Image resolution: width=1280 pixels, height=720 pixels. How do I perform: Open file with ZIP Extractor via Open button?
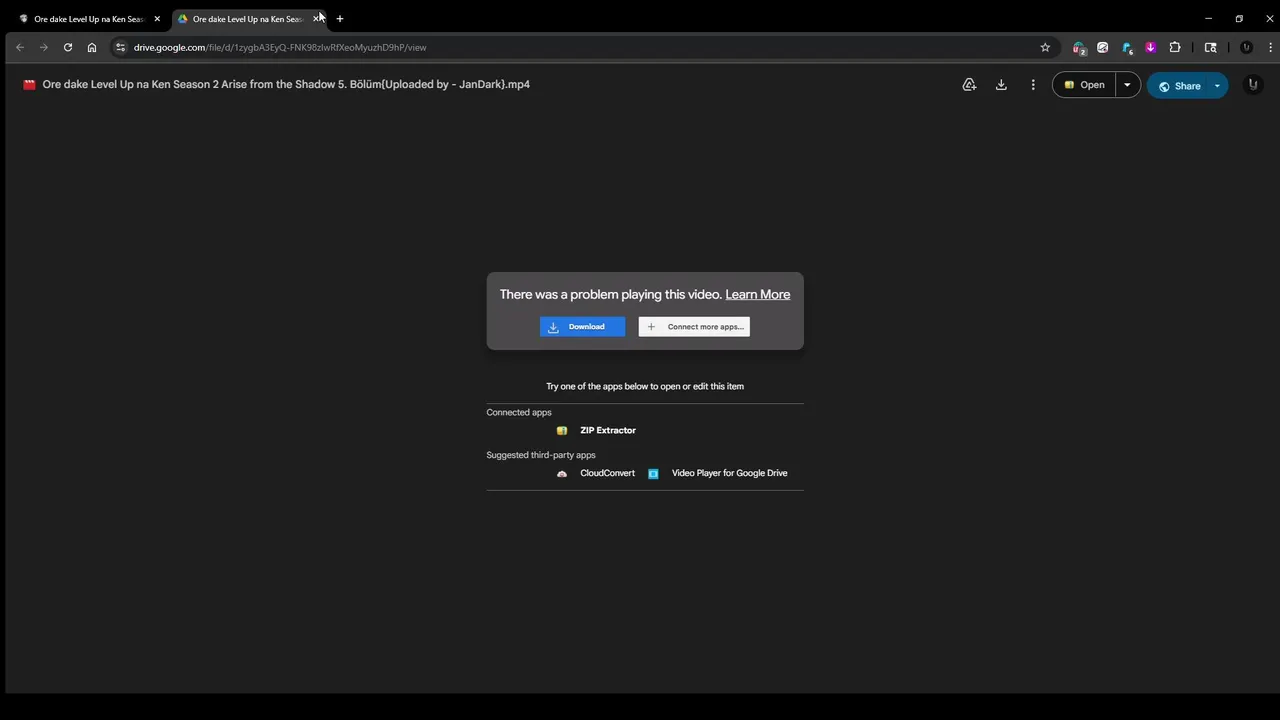tap(1084, 85)
